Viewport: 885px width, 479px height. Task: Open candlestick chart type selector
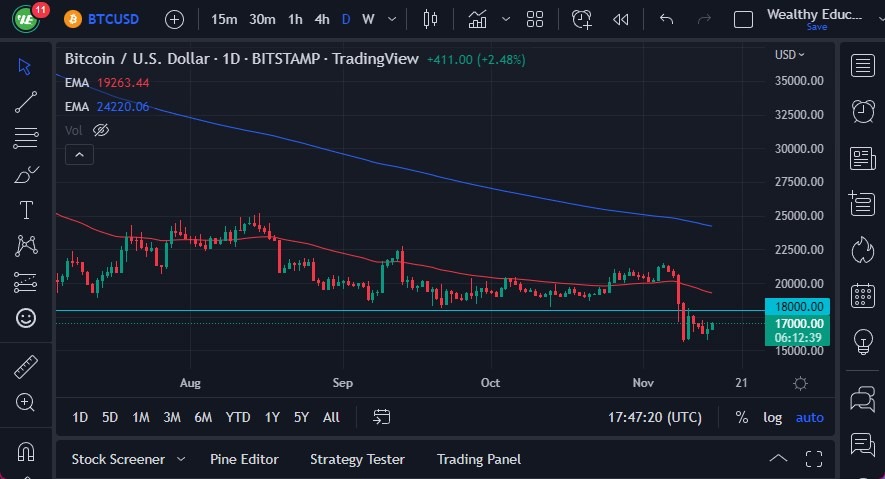click(x=430, y=20)
